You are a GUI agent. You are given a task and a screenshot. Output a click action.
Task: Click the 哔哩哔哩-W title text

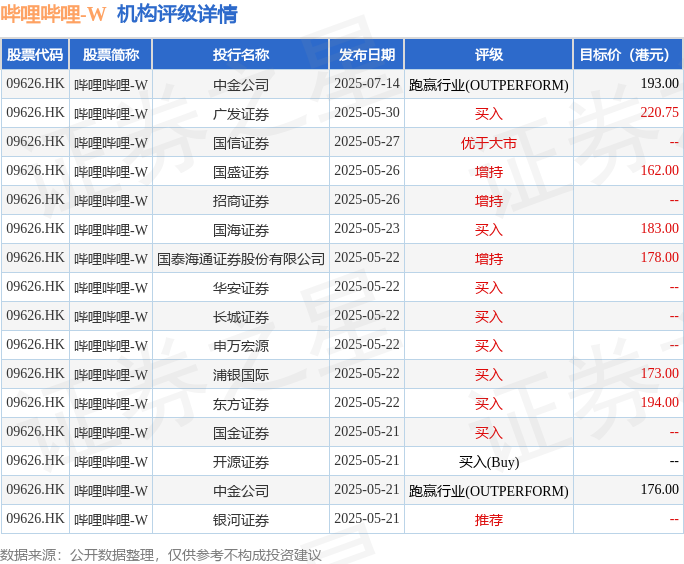53,14
